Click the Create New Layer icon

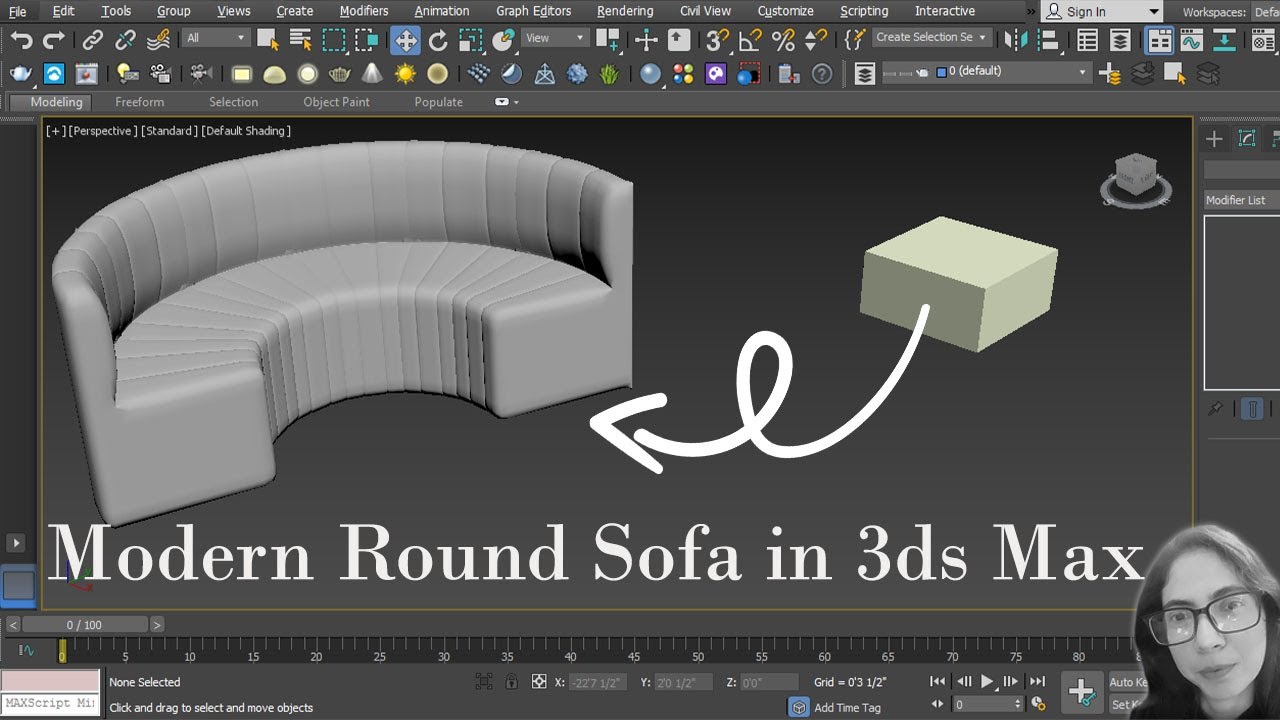click(1109, 74)
